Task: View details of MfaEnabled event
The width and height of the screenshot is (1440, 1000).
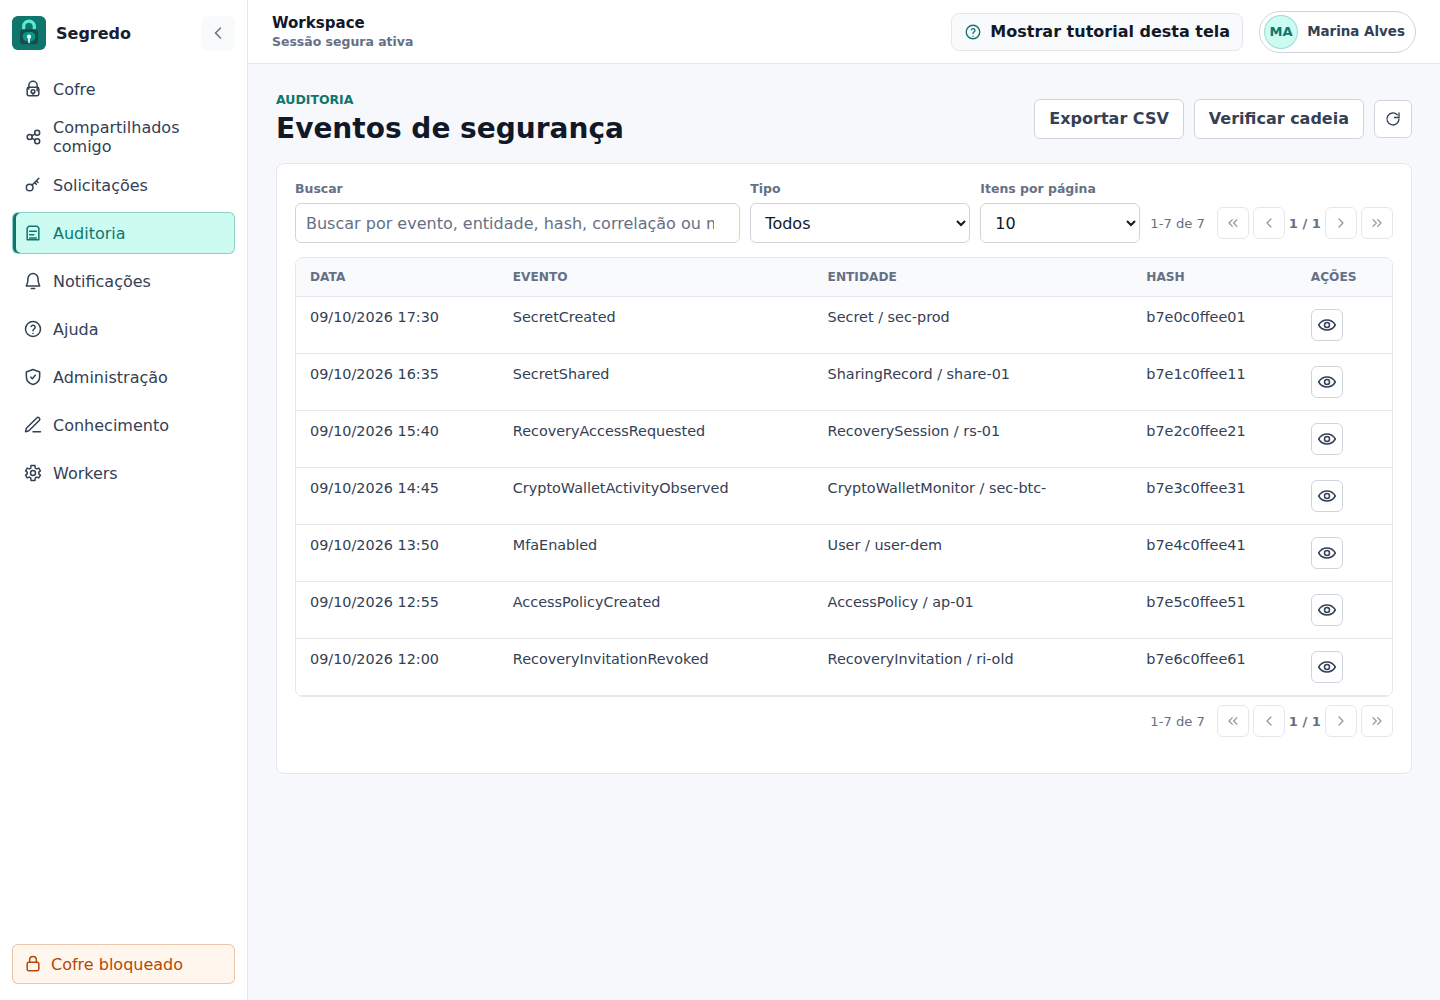Action: (x=1327, y=553)
